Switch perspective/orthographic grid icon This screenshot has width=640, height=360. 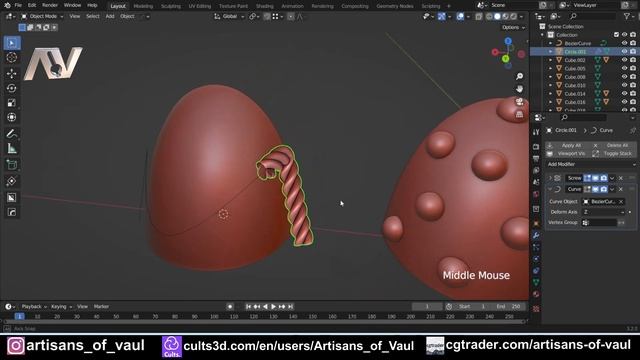pos(519,114)
